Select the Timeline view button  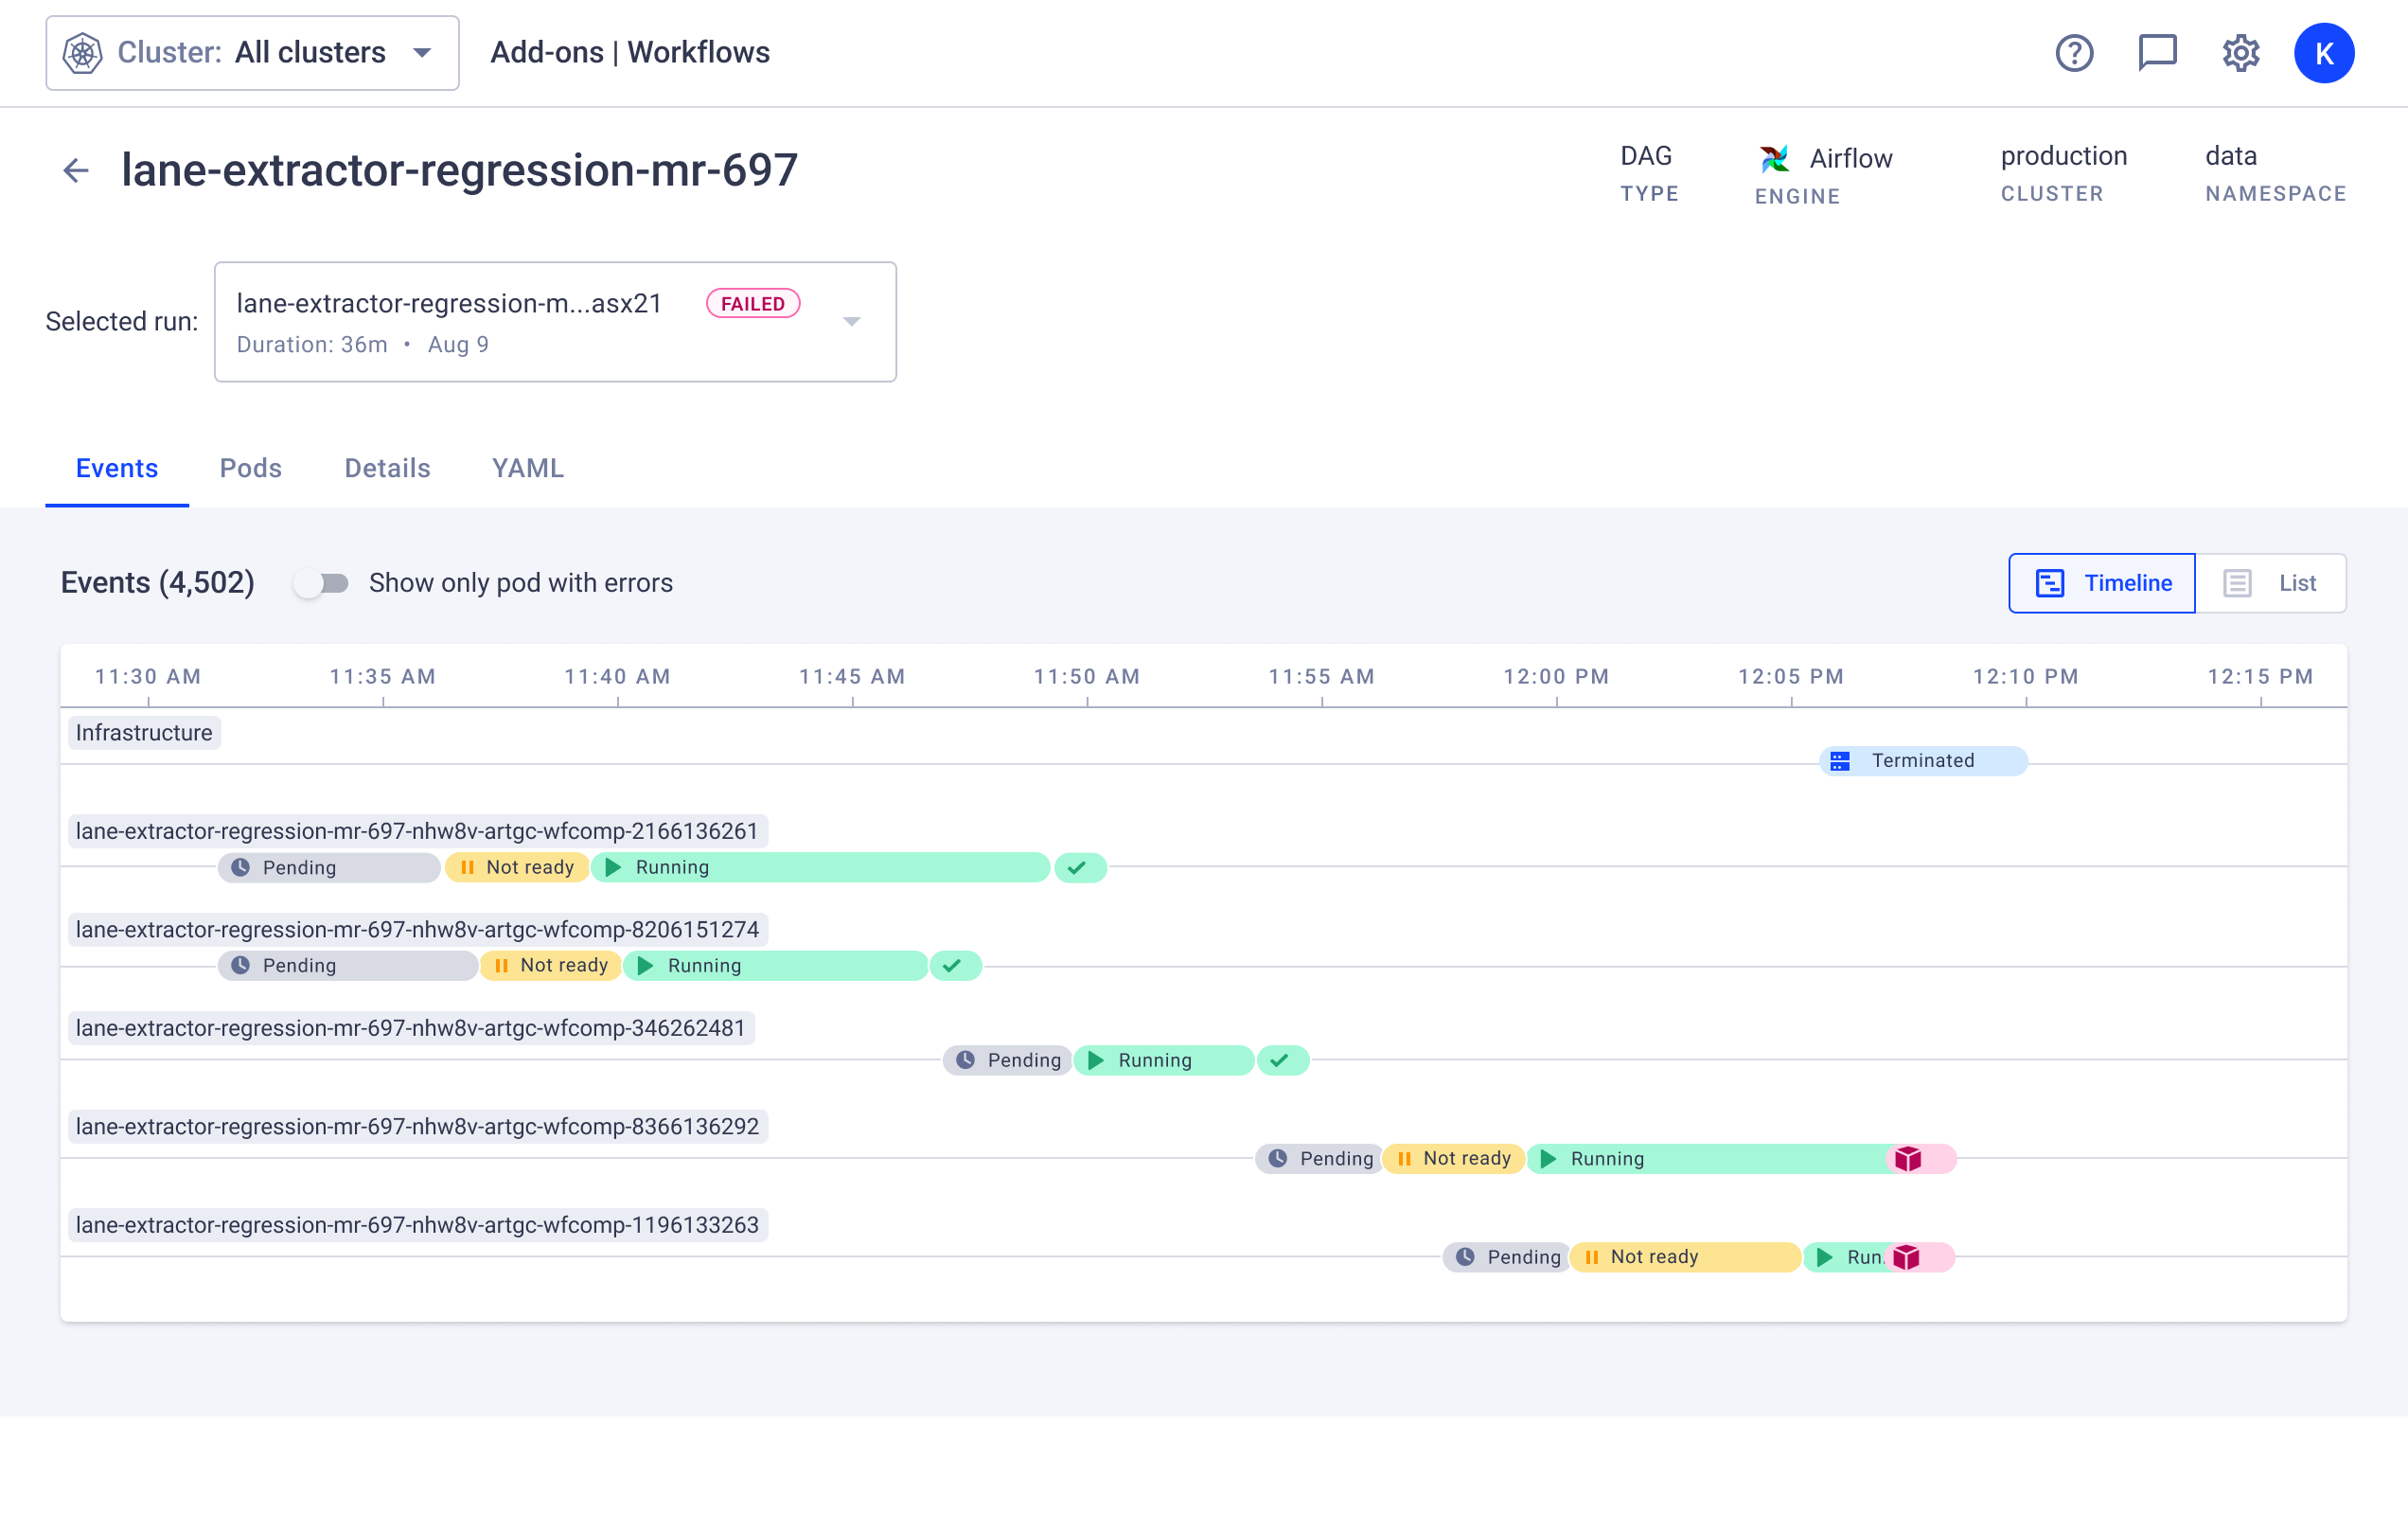click(2102, 583)
